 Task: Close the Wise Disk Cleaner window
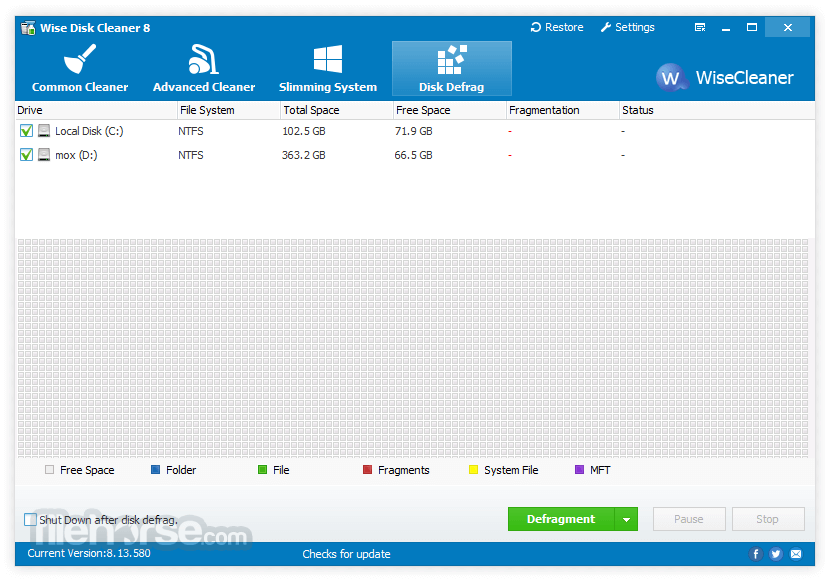787,27
